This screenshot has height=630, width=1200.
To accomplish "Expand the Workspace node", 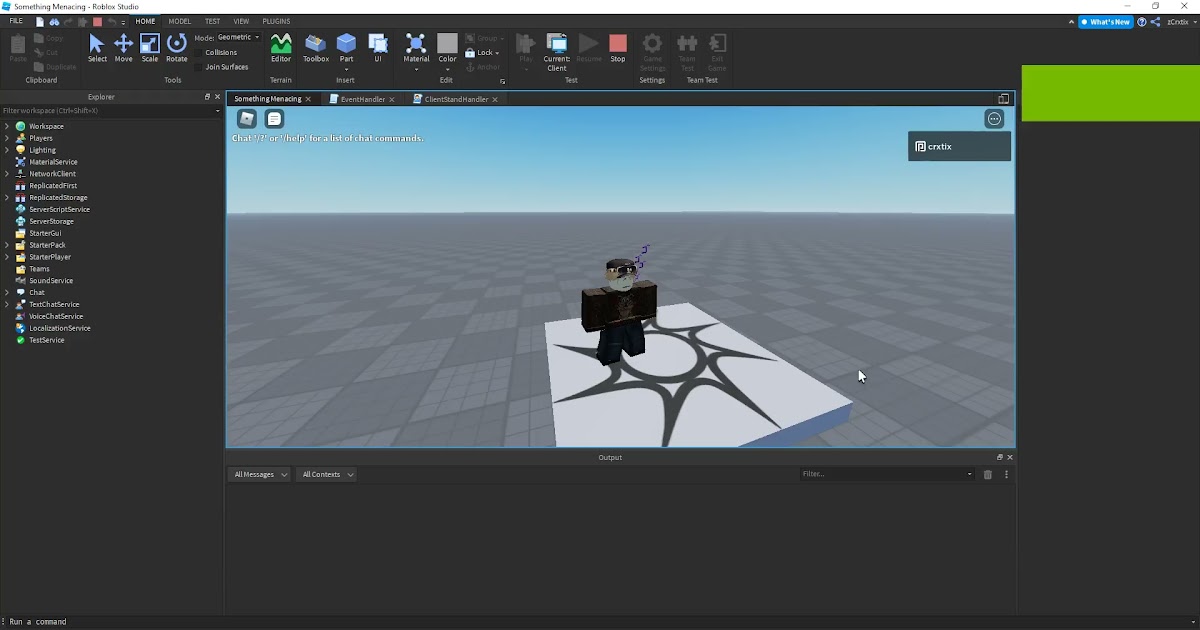I will coord(7,126).
